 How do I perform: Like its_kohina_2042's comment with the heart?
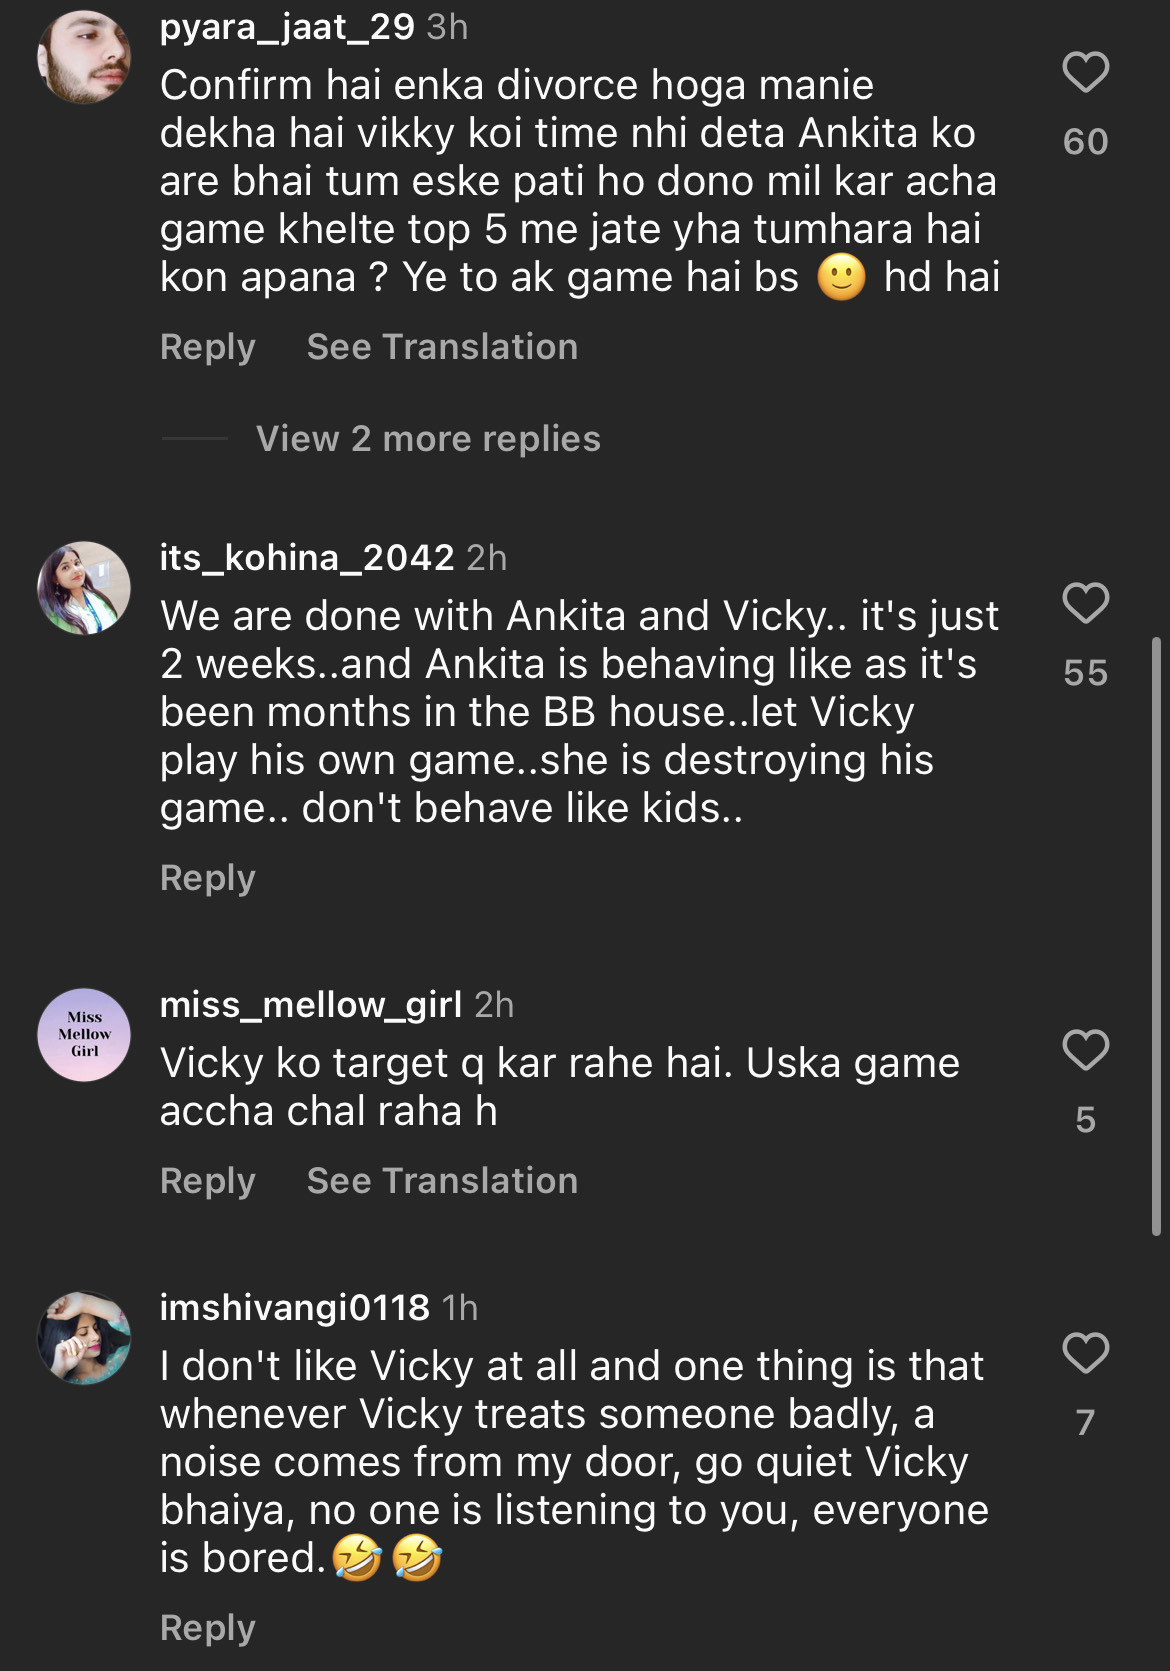1085,604
